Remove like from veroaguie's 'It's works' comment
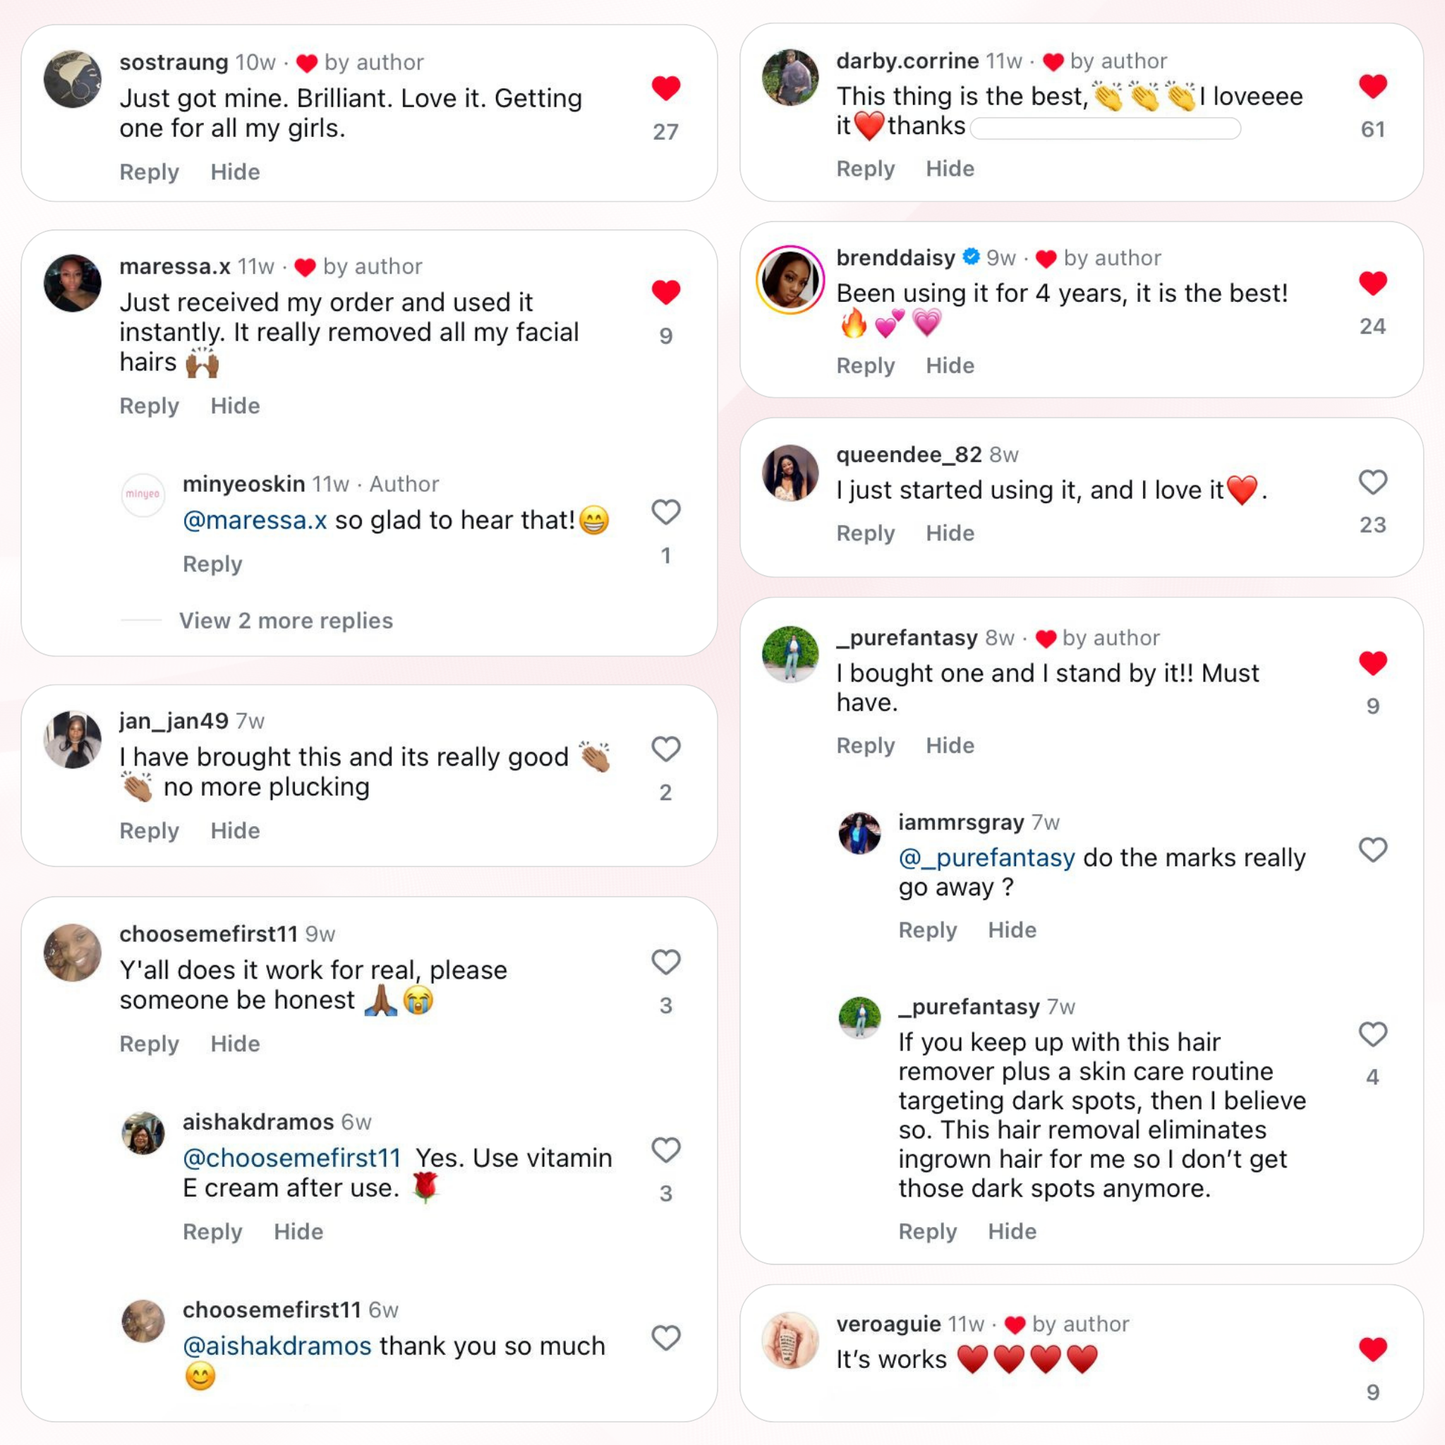Screen dimensions: 1445x1445 click(1372, 1349)
